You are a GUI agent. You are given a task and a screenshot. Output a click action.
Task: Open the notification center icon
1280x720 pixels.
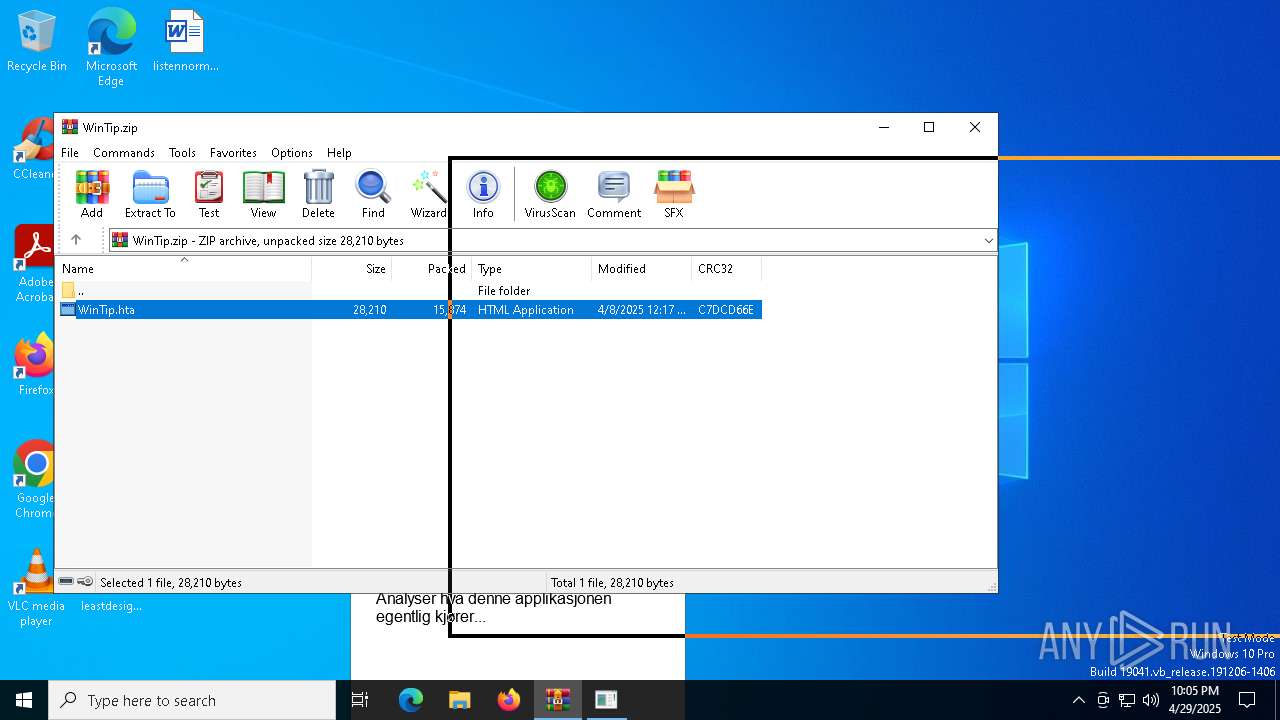click(1247, 700)
